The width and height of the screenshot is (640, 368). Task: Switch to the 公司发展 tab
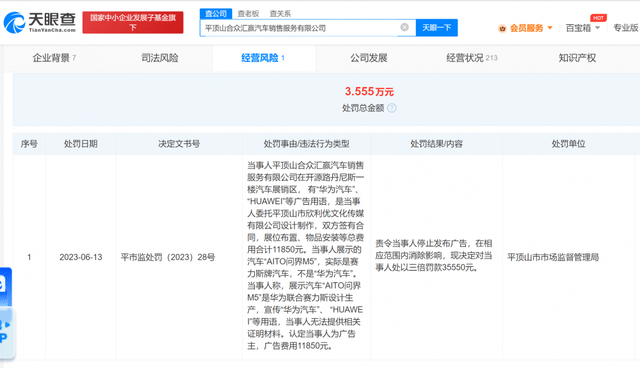[369, 58]
